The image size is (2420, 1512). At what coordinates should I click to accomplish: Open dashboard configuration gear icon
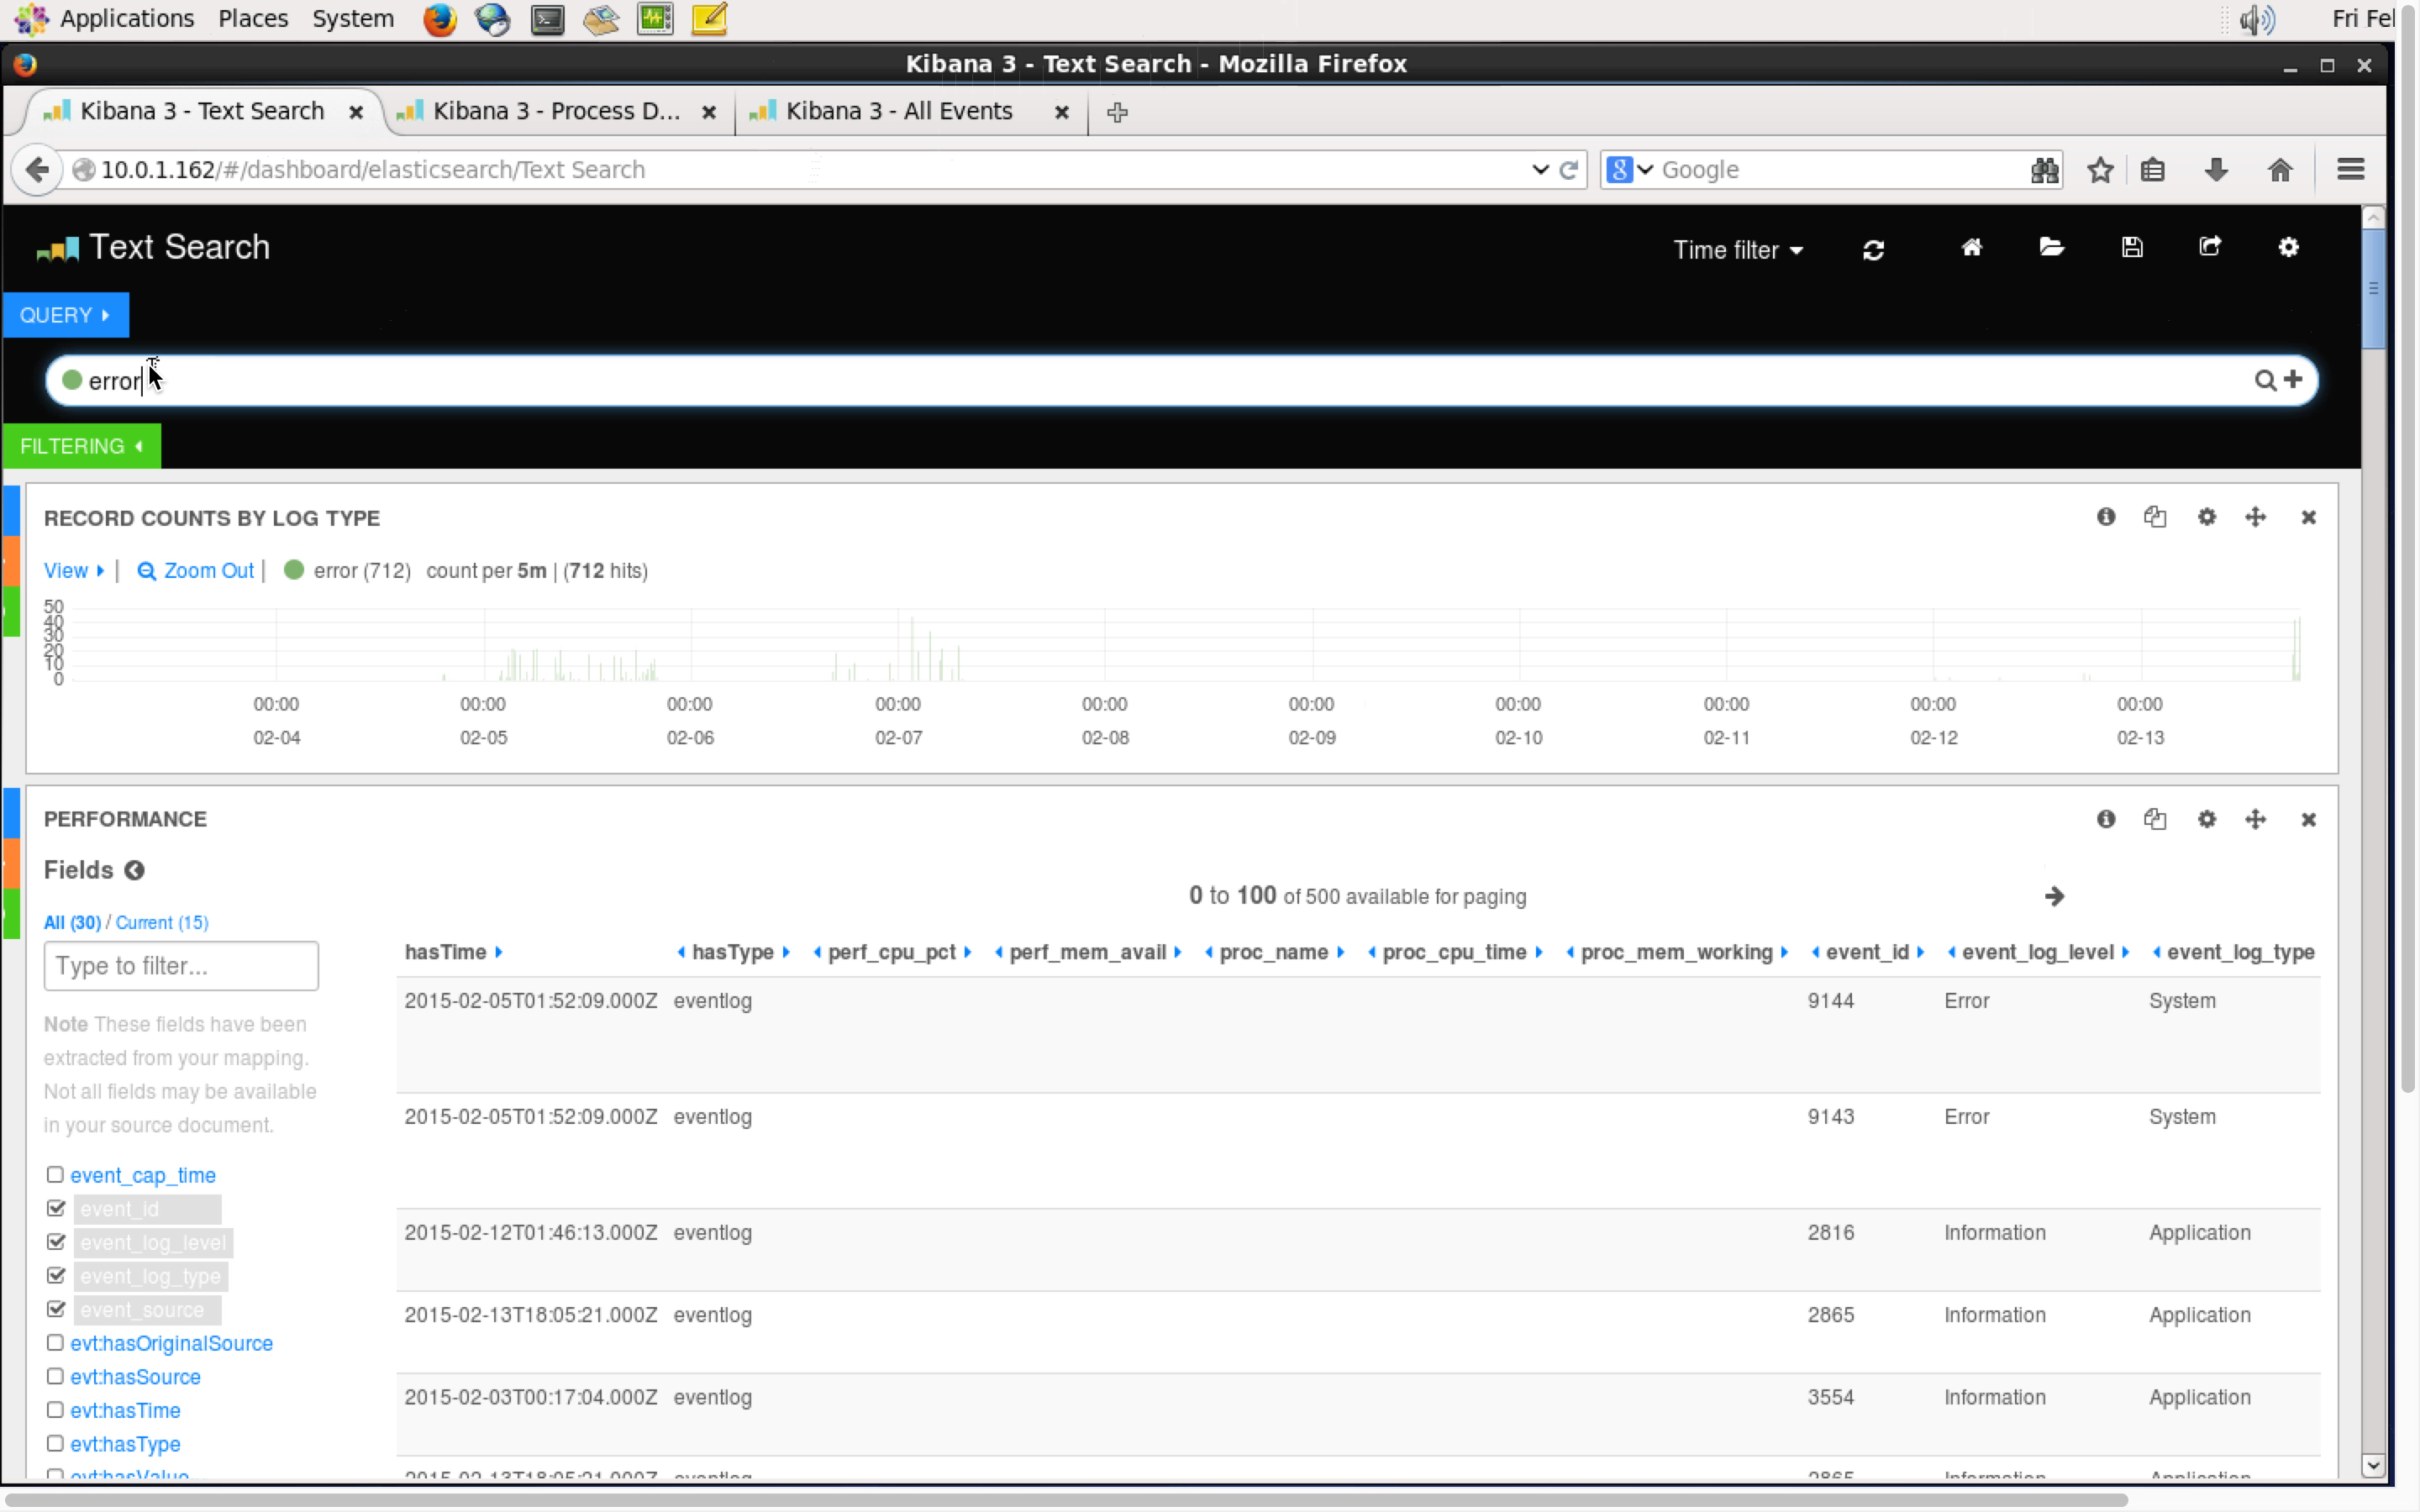(2288, 247)
